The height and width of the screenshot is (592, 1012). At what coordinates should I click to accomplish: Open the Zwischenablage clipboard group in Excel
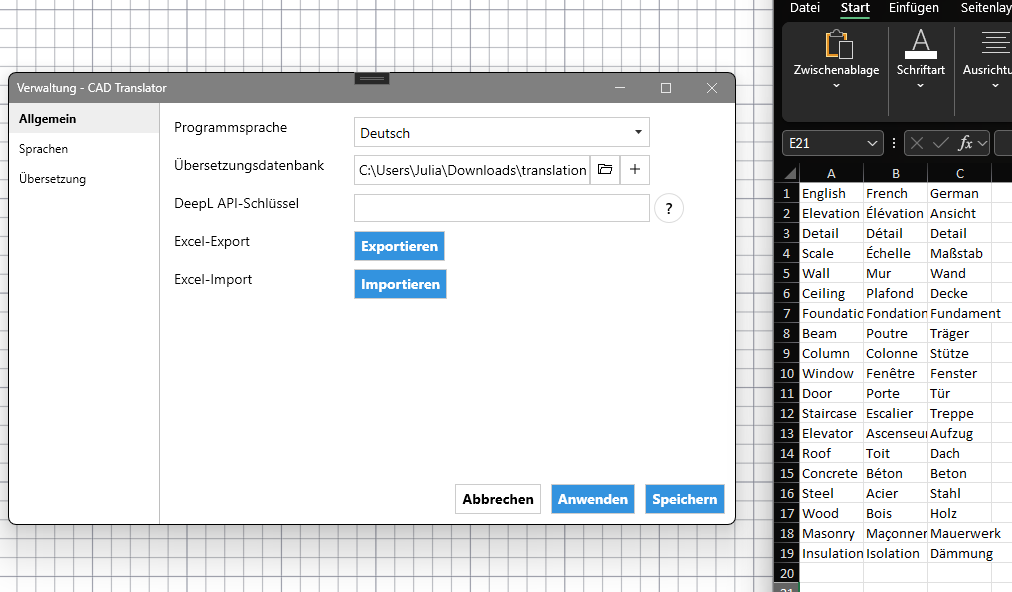point(836,61)
